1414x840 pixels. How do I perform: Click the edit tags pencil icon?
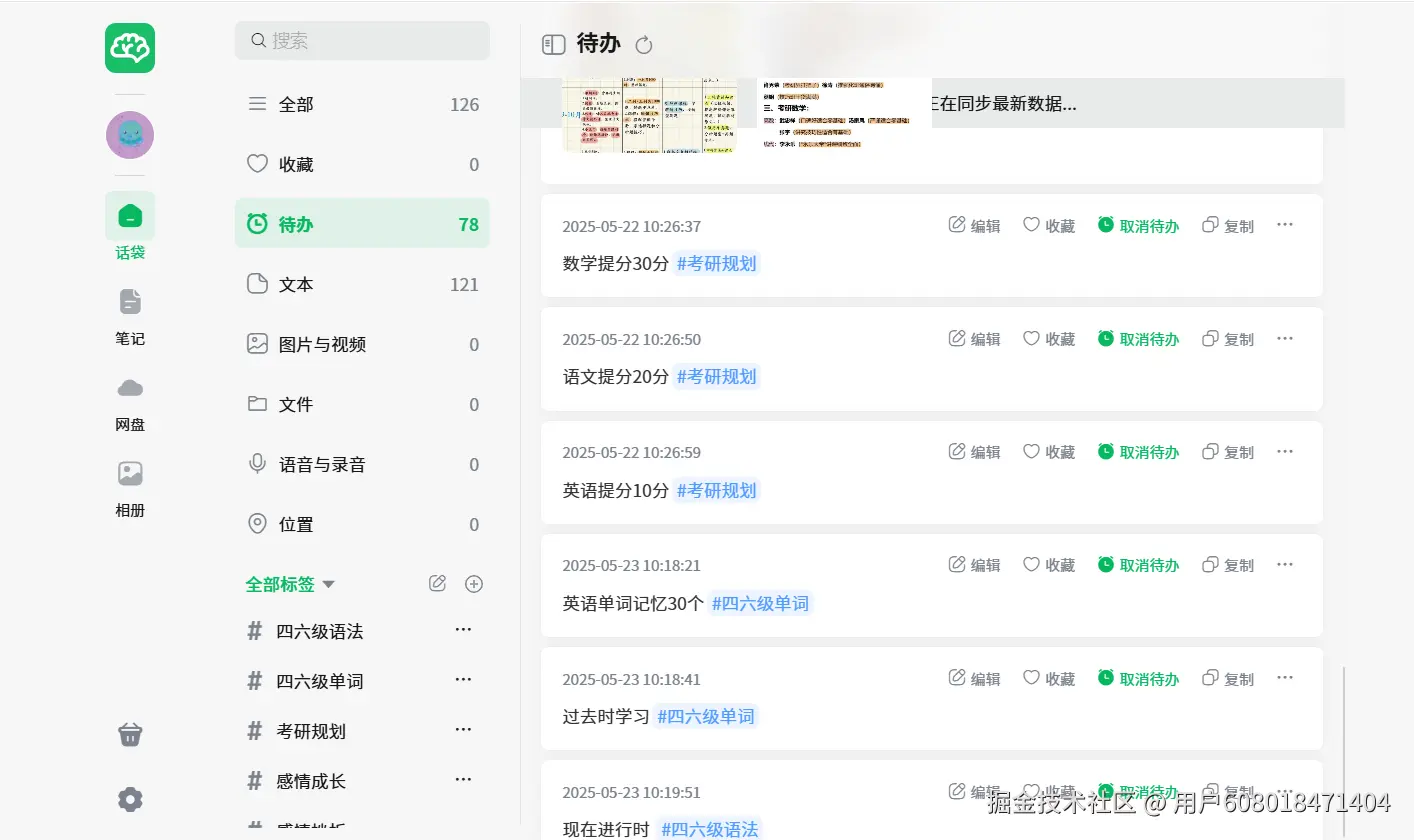coord(437,583)
